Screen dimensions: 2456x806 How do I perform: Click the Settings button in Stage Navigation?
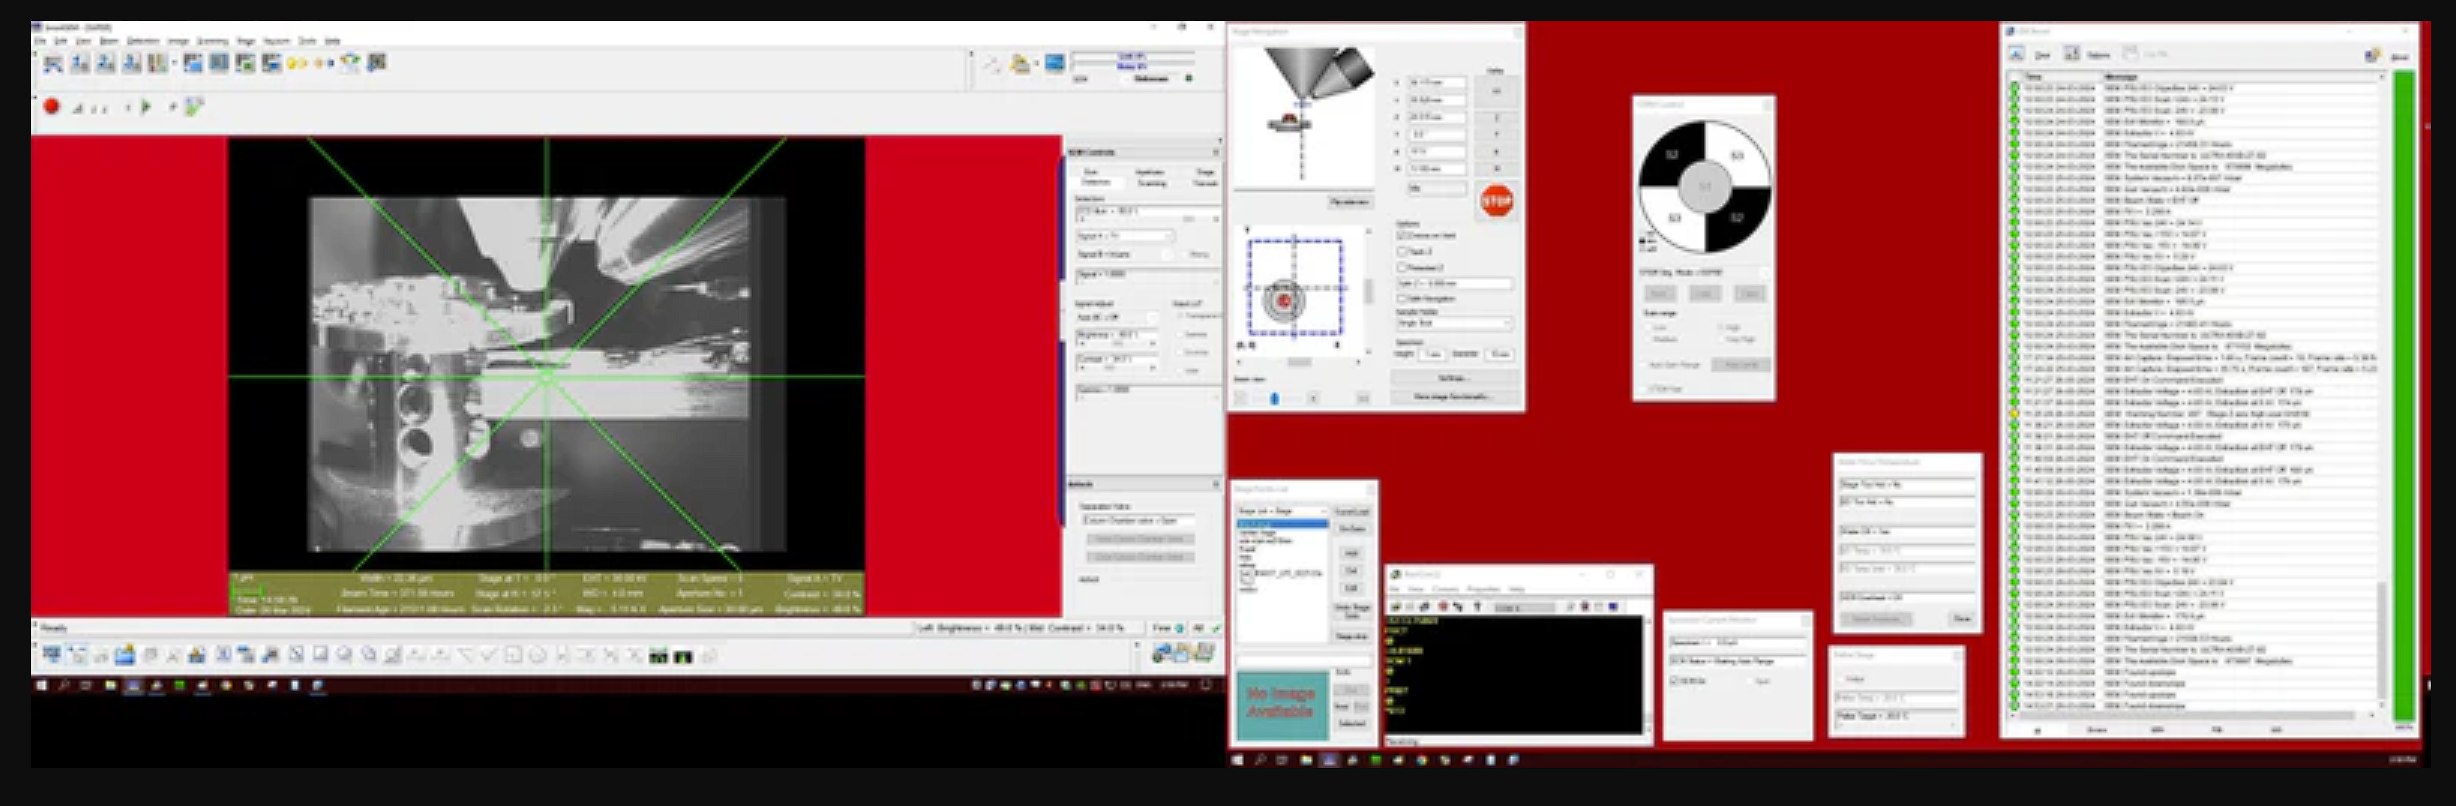point(1453,378)
